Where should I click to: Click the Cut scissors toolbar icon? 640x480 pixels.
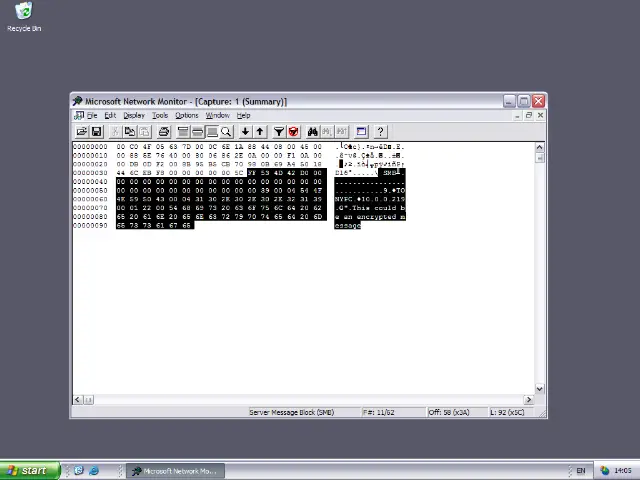[115, 131]
